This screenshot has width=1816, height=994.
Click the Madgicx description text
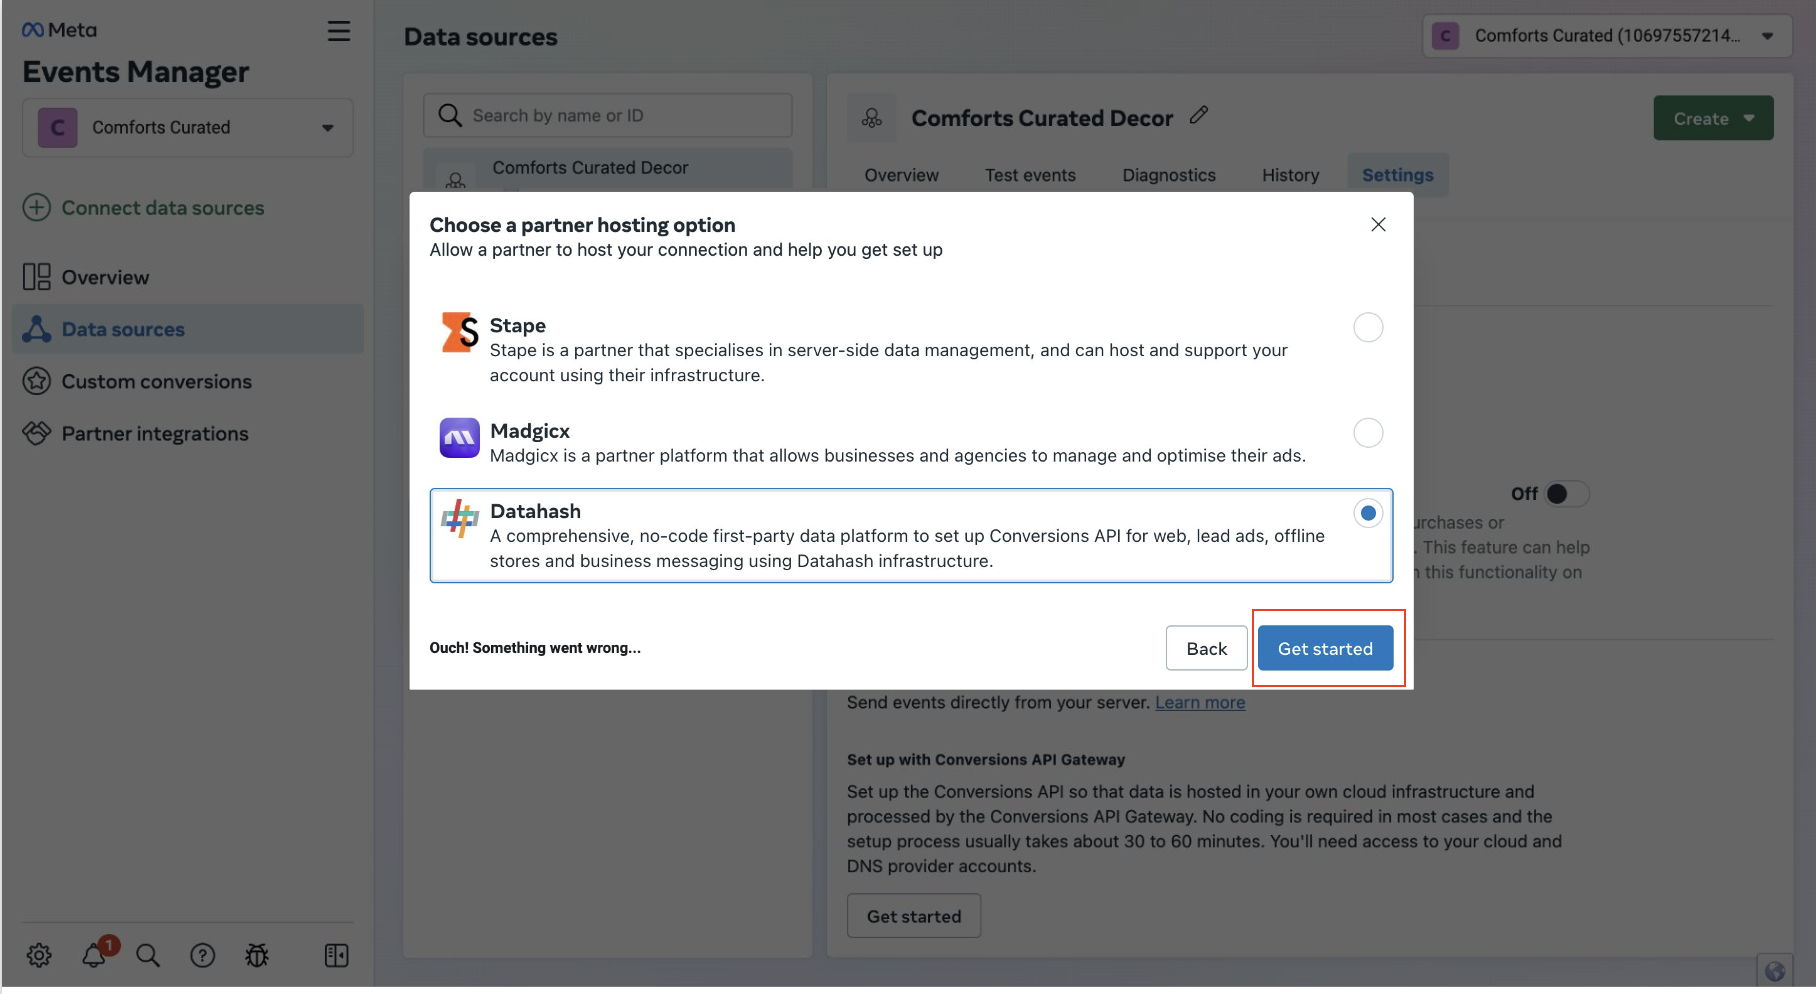[x=898, y=456]
